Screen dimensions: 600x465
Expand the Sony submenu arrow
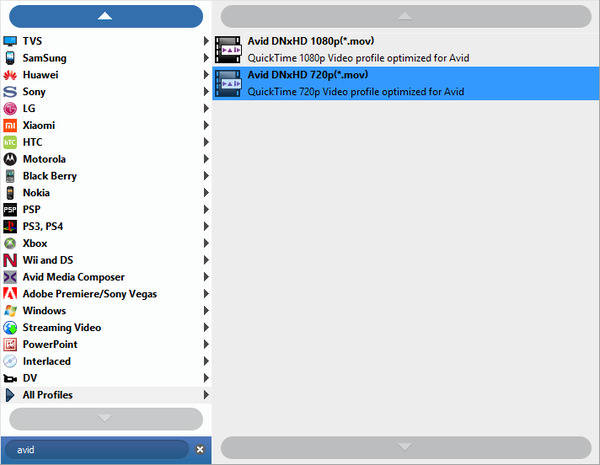pyautogui.click(x=206, y=91)
